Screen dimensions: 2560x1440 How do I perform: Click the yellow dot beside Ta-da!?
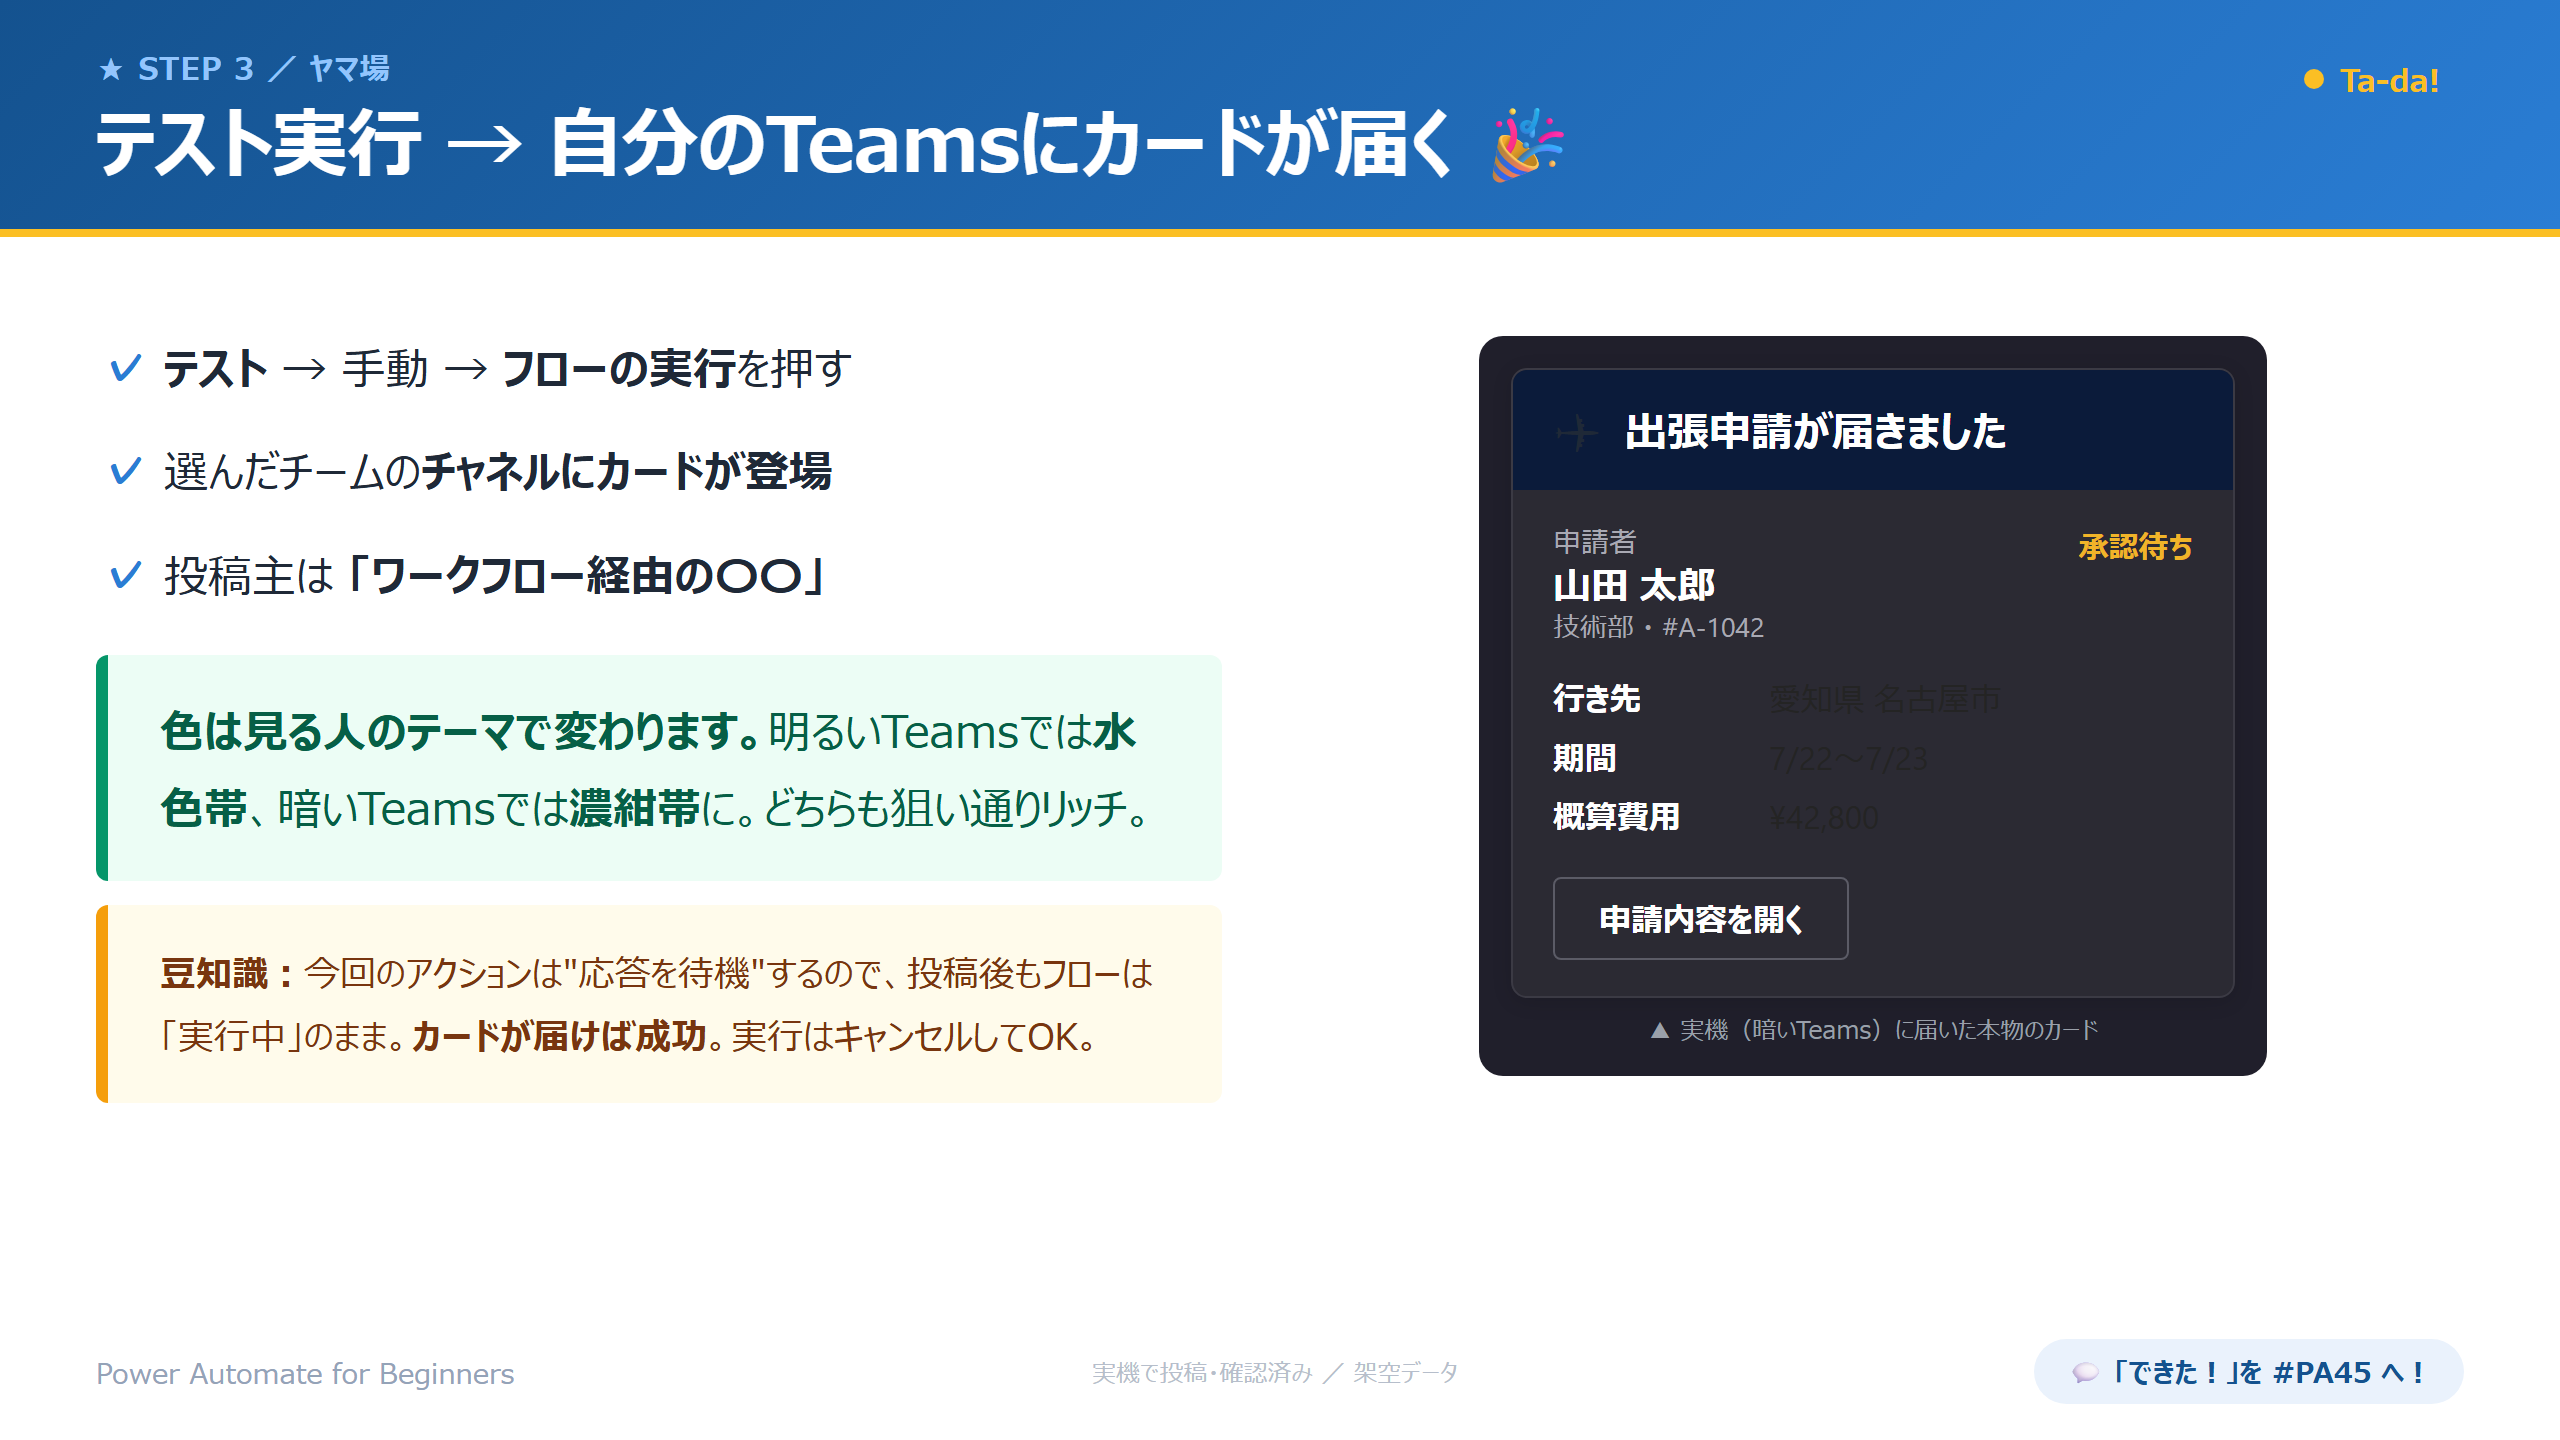pos(2313,80)
